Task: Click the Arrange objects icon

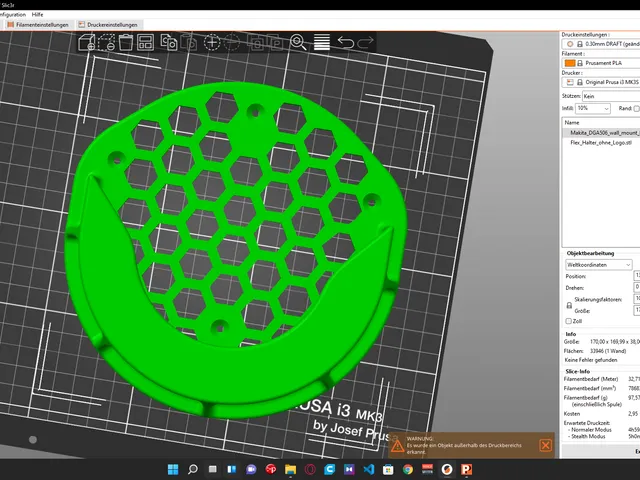Action: (145, 42)
